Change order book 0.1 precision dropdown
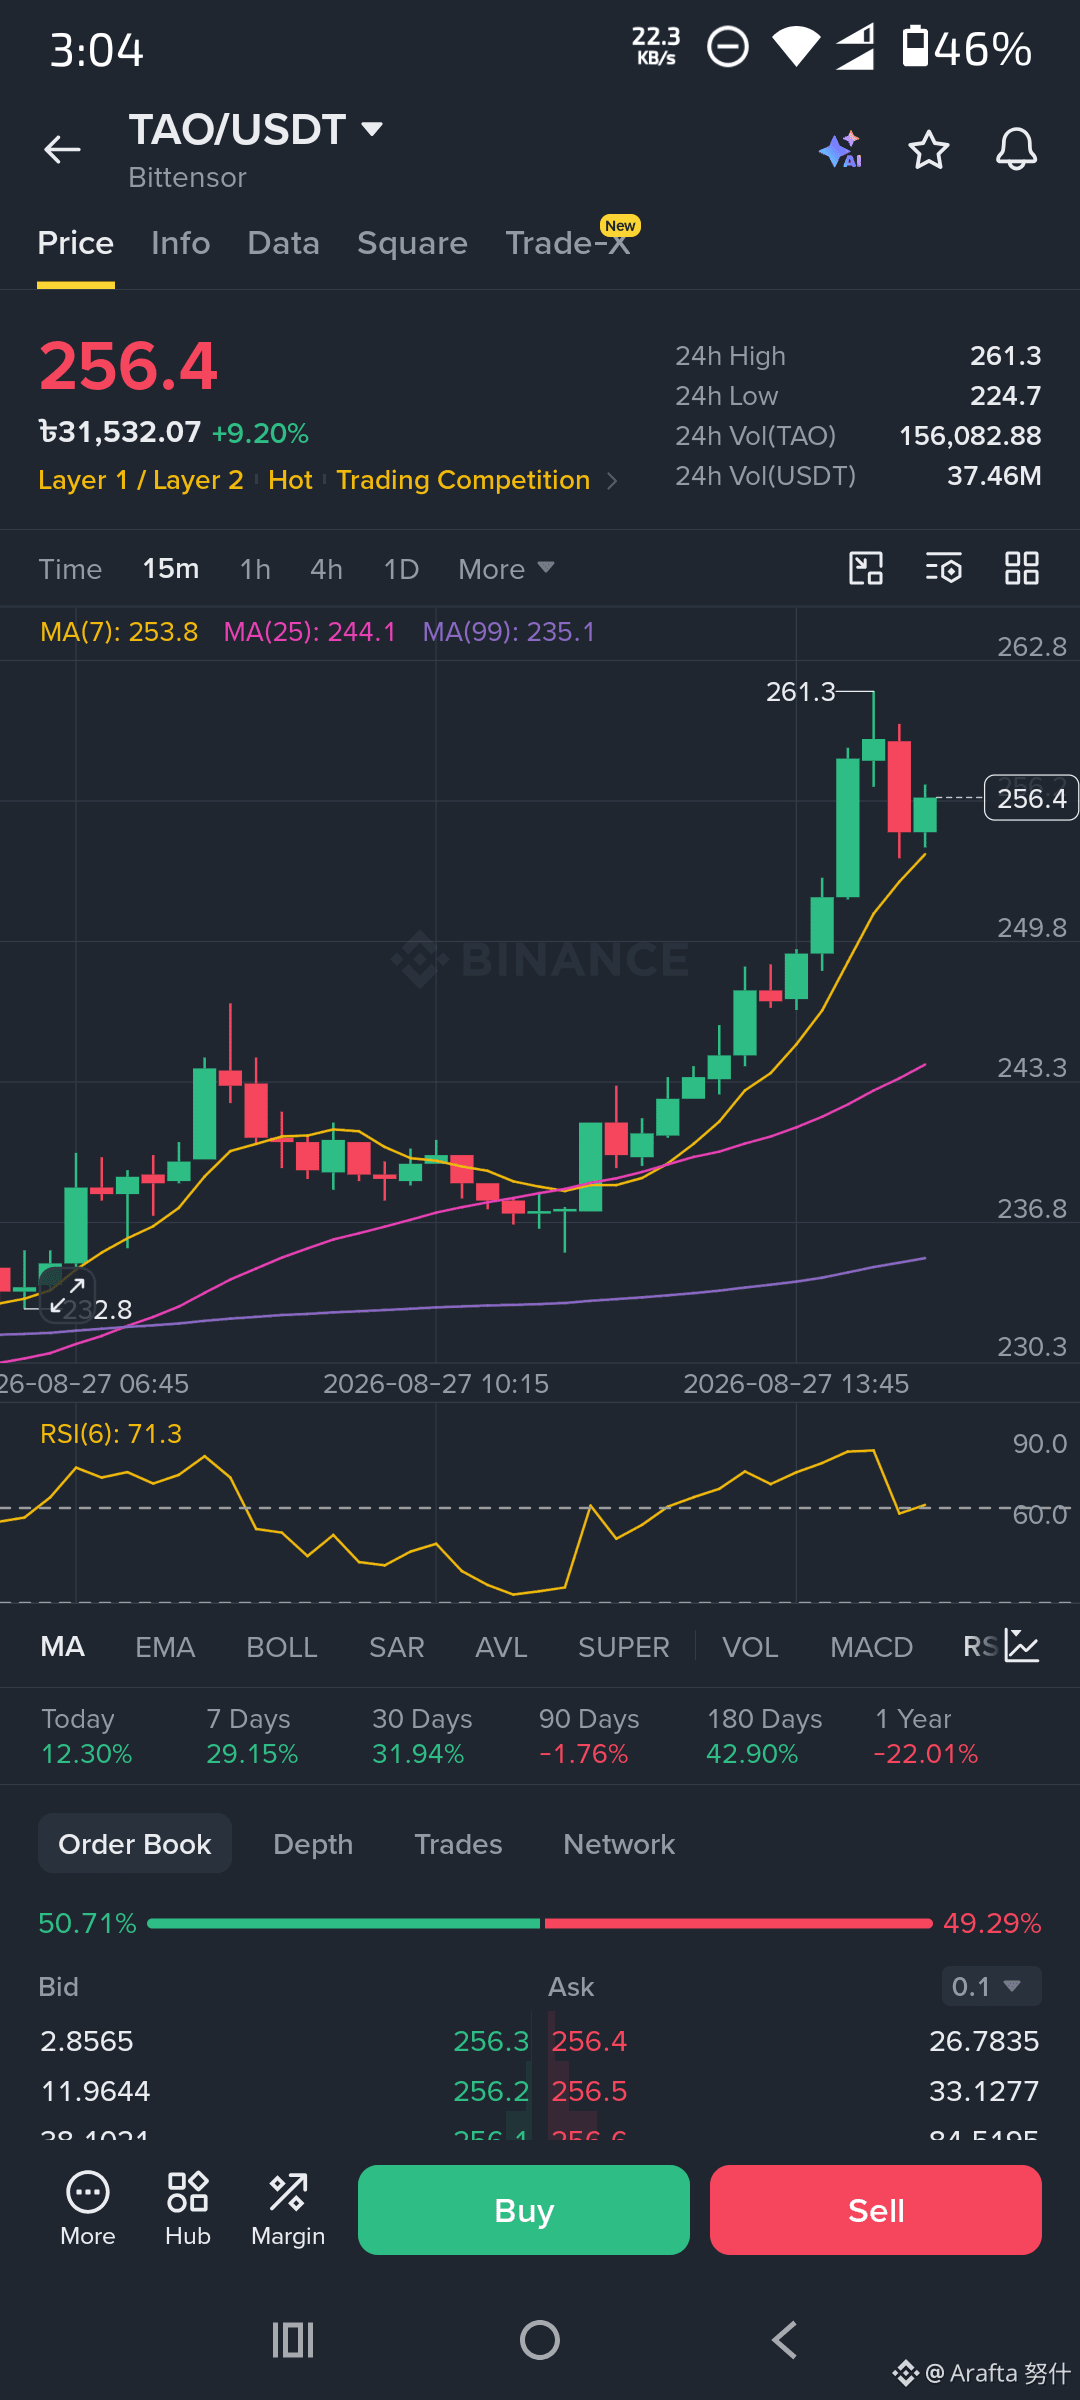The image size is (1080, 2400). coord(991,1986)
